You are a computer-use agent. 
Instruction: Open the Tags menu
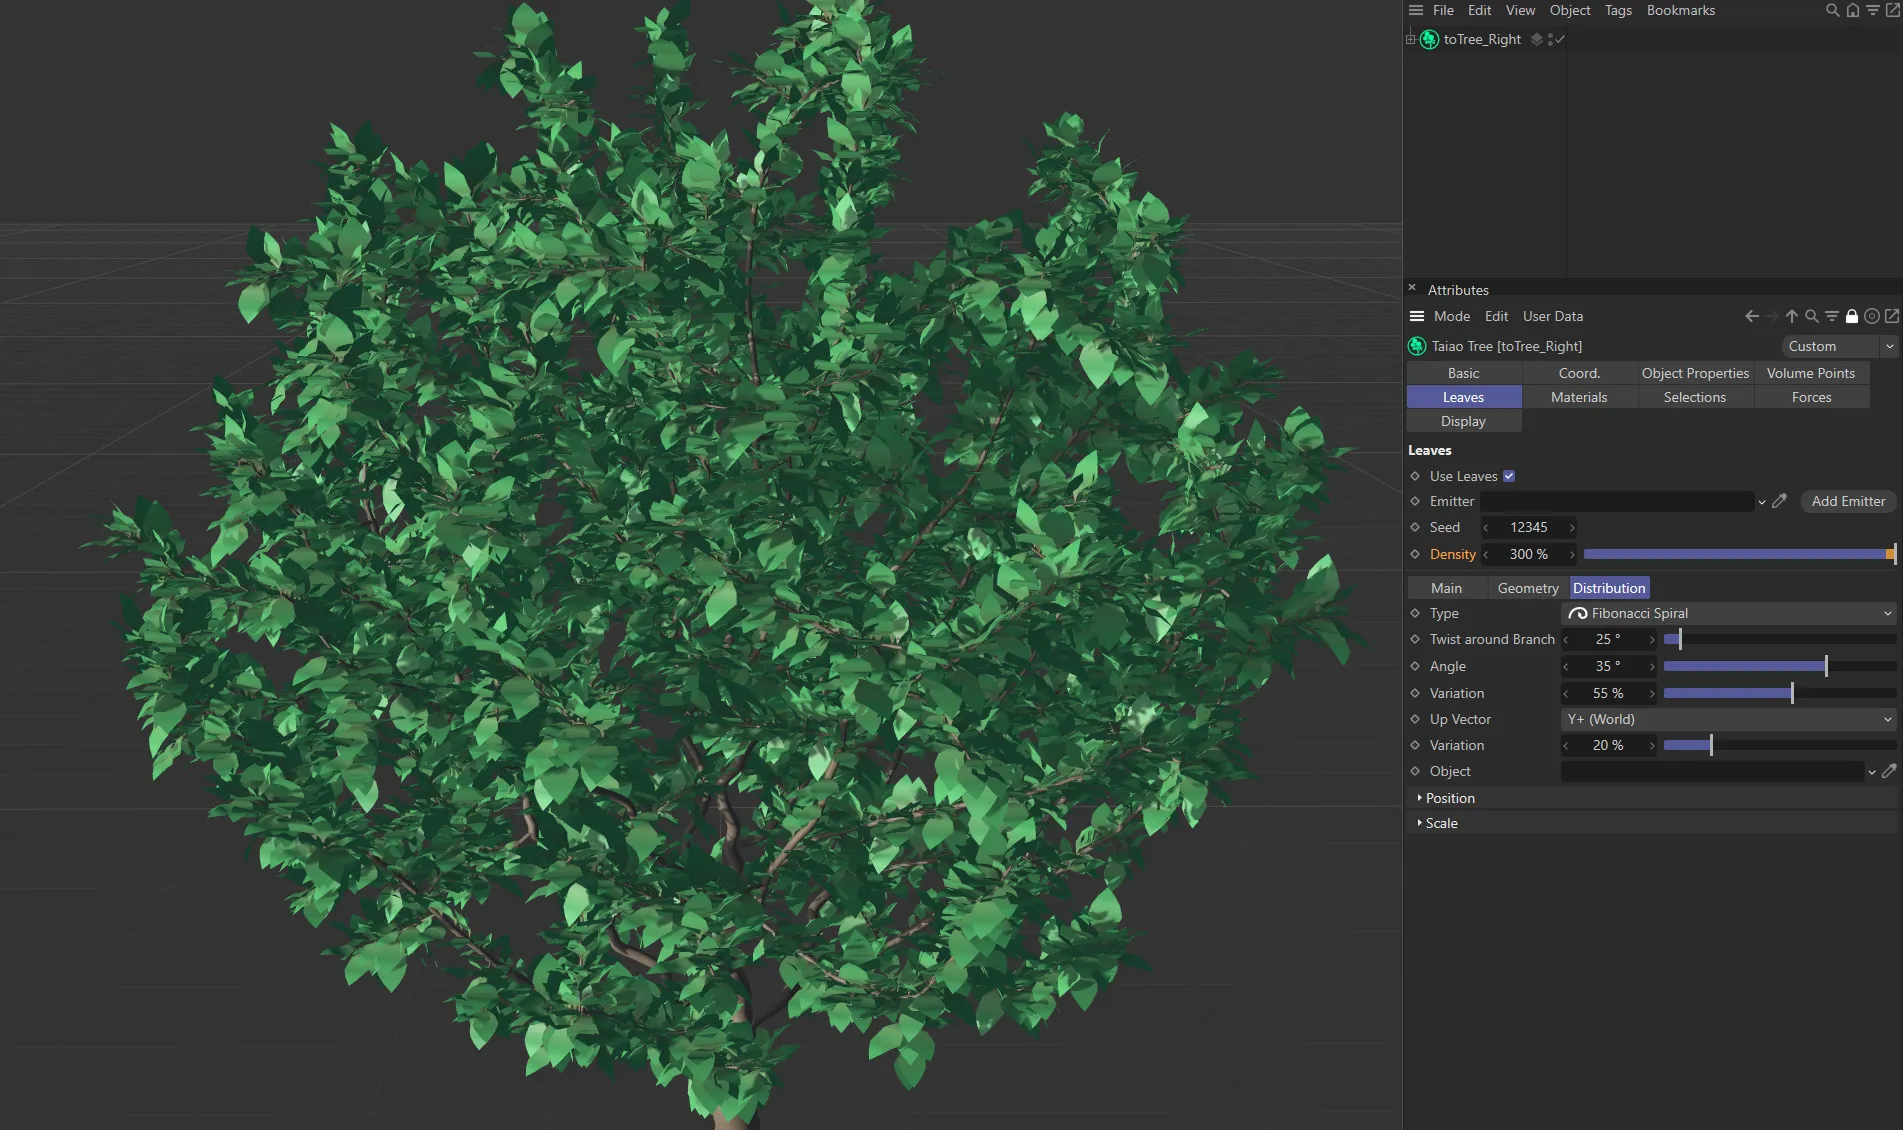[x=1617, y=10]
